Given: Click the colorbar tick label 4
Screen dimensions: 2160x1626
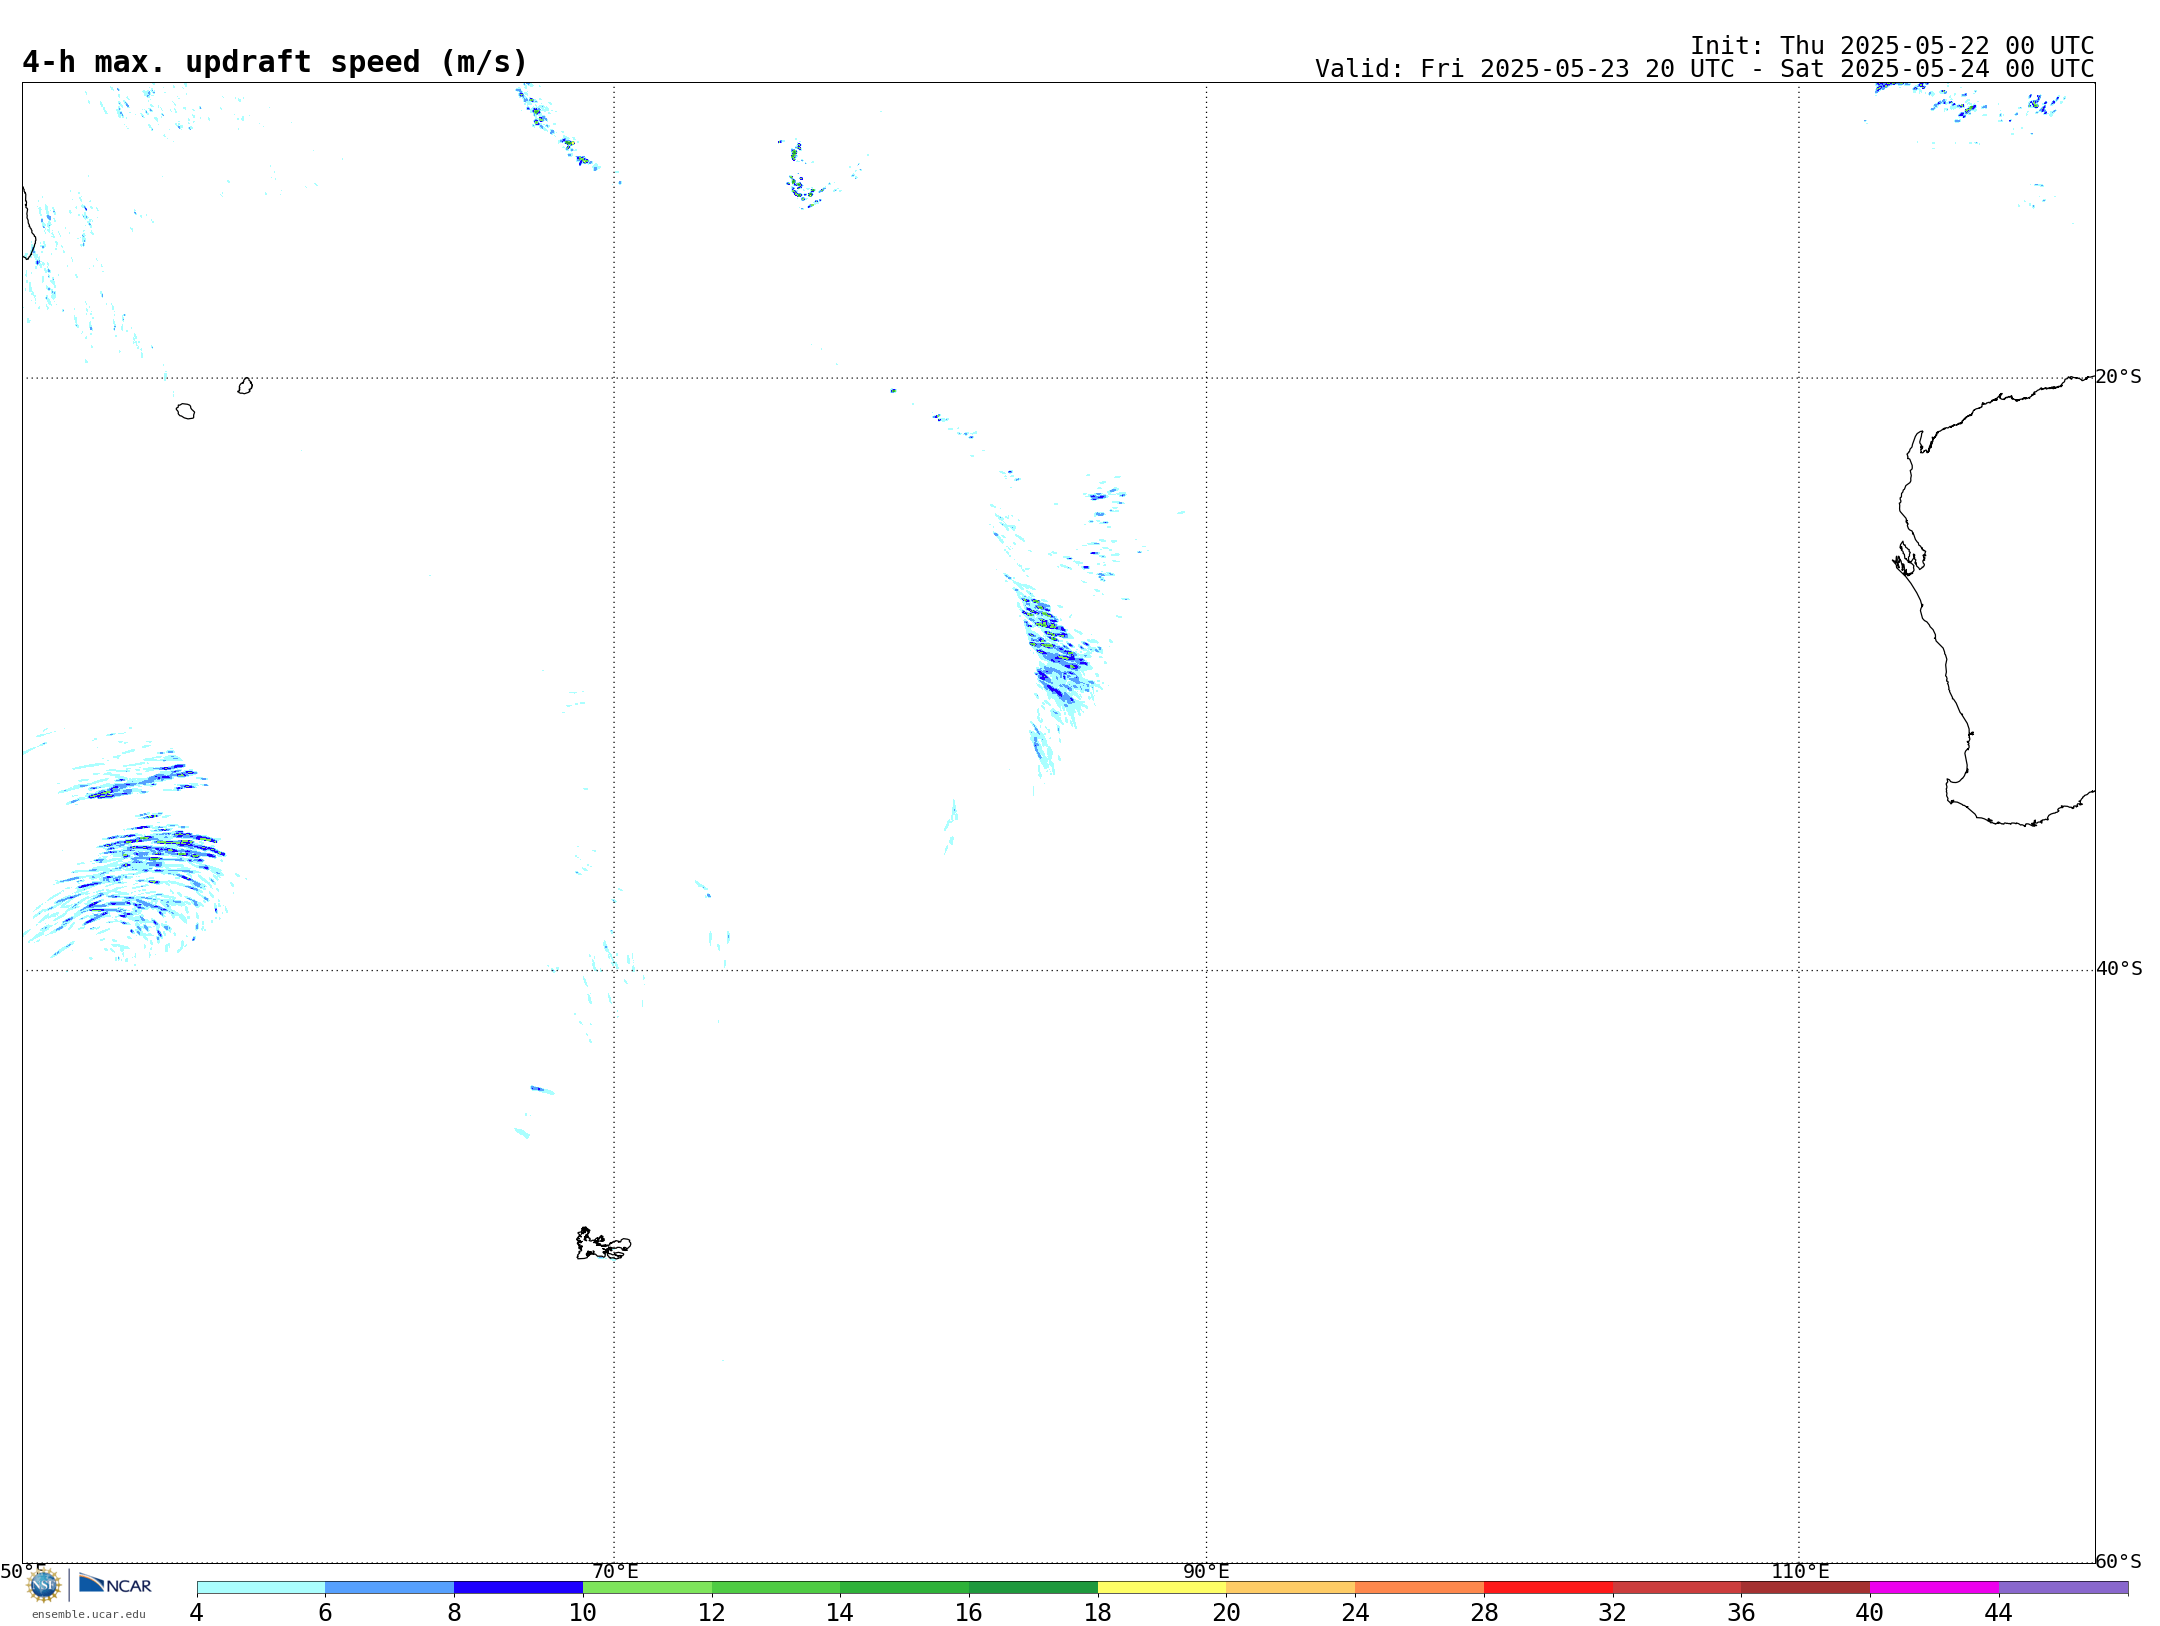Looking at the screenshot, I should (x=197, y=1612).
